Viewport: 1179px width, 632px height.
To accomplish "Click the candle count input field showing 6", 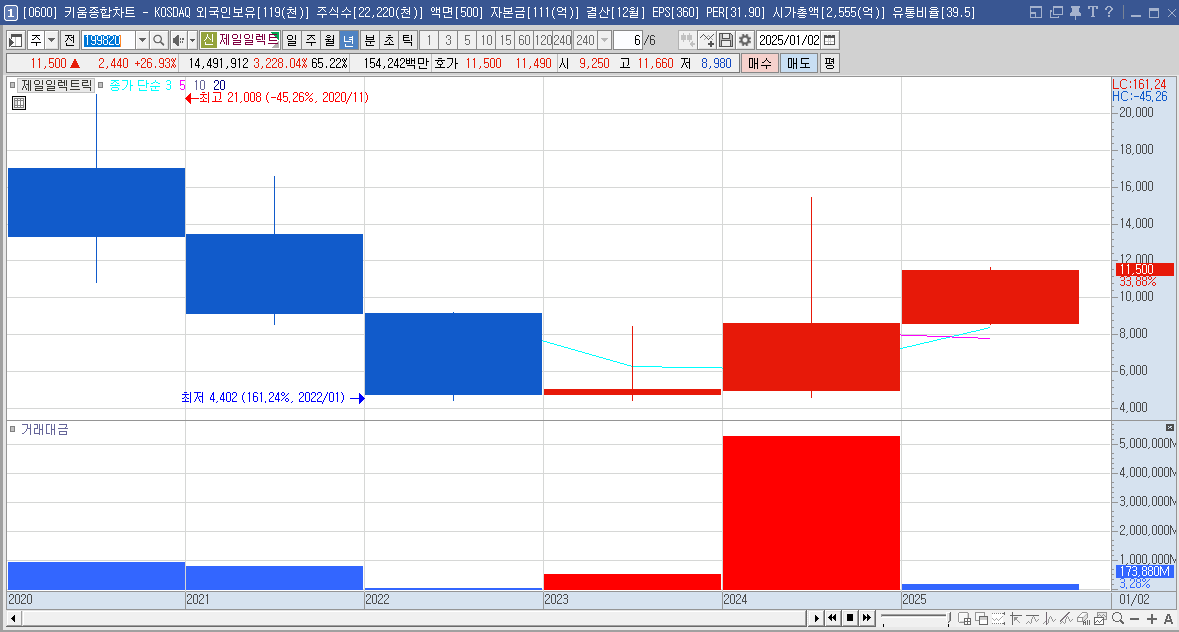I will [x=628, y=41].
